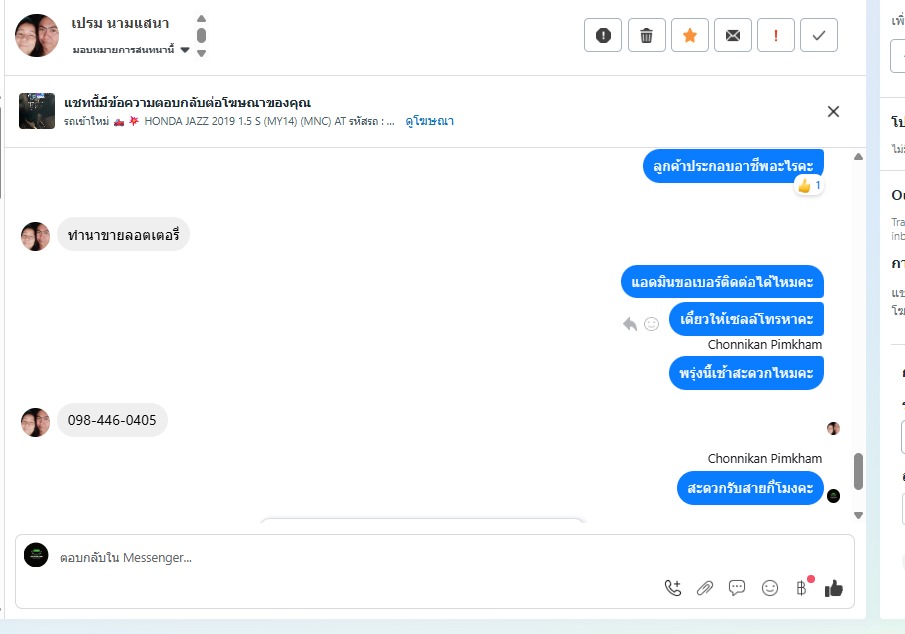This screenshot has width=905, height=634.
Task: Add emoji reaction to เดี๋ยวให้เซลล์โทรหาคะ message
Action: click(652, 324)
